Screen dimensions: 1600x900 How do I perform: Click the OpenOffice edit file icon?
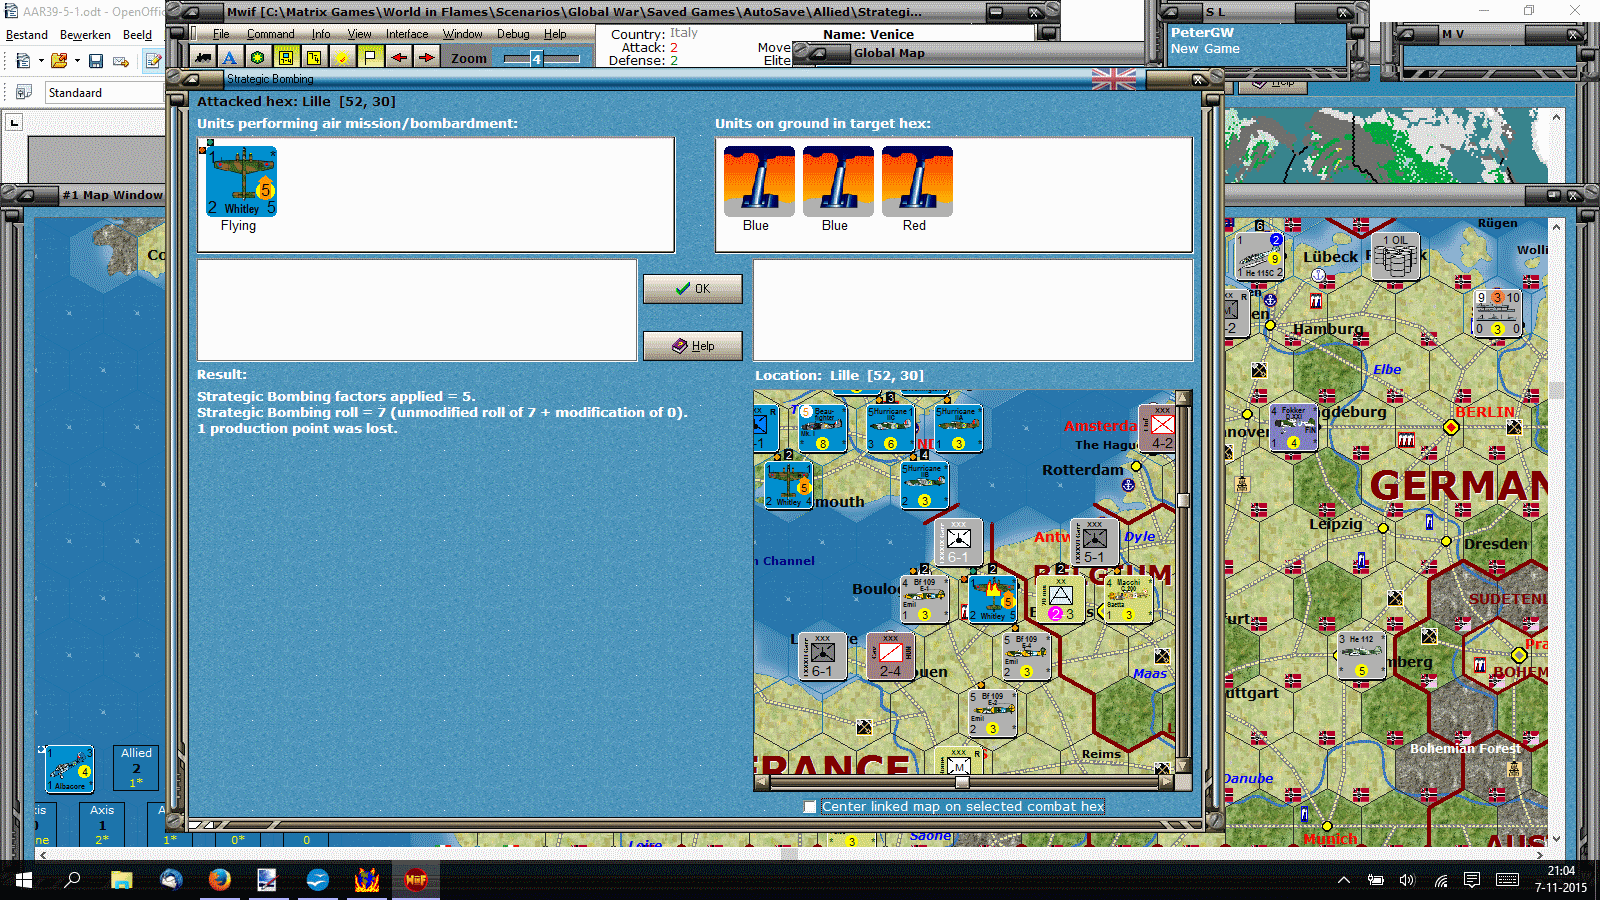[x=153, y=61]
